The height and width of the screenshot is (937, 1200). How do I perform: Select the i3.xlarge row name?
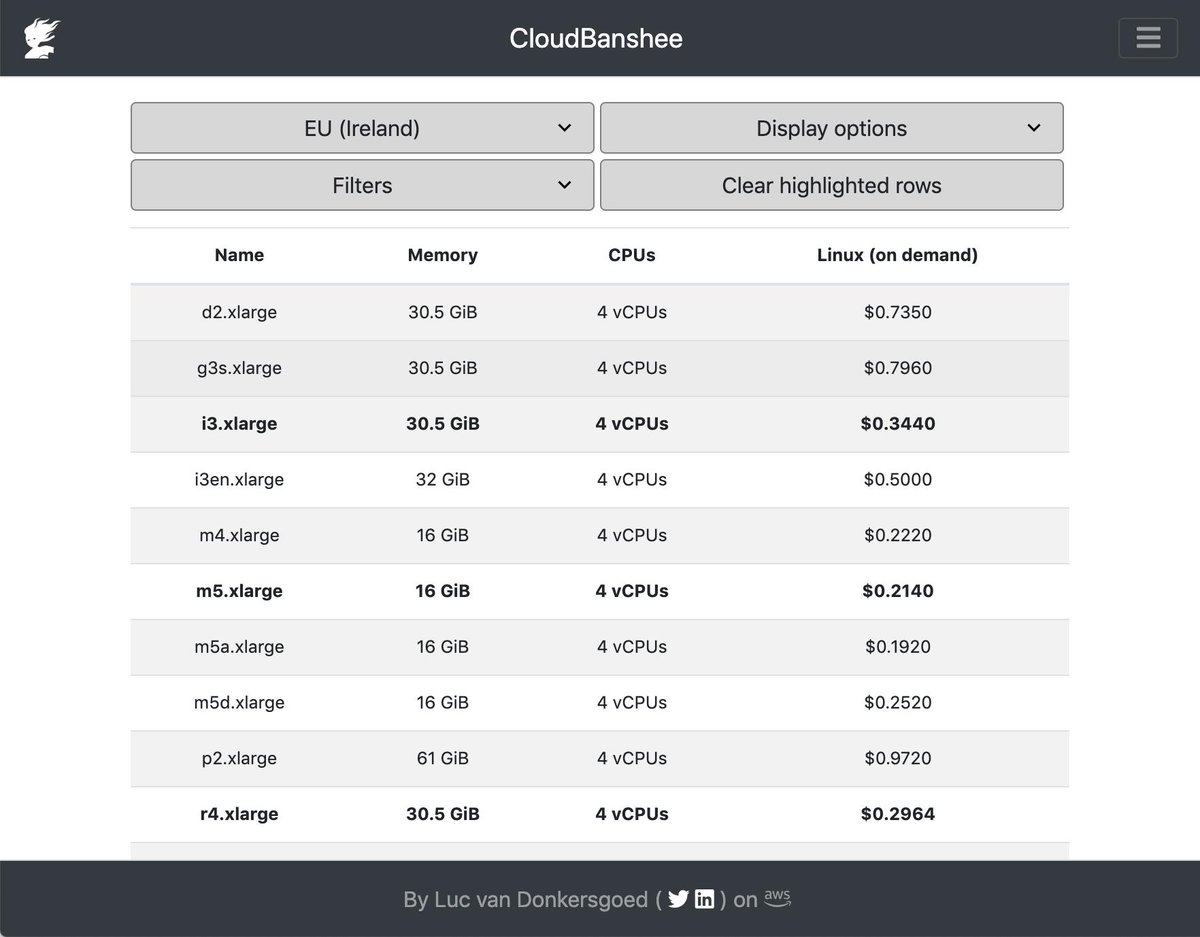pyautogui.click(x=239, y=424)
